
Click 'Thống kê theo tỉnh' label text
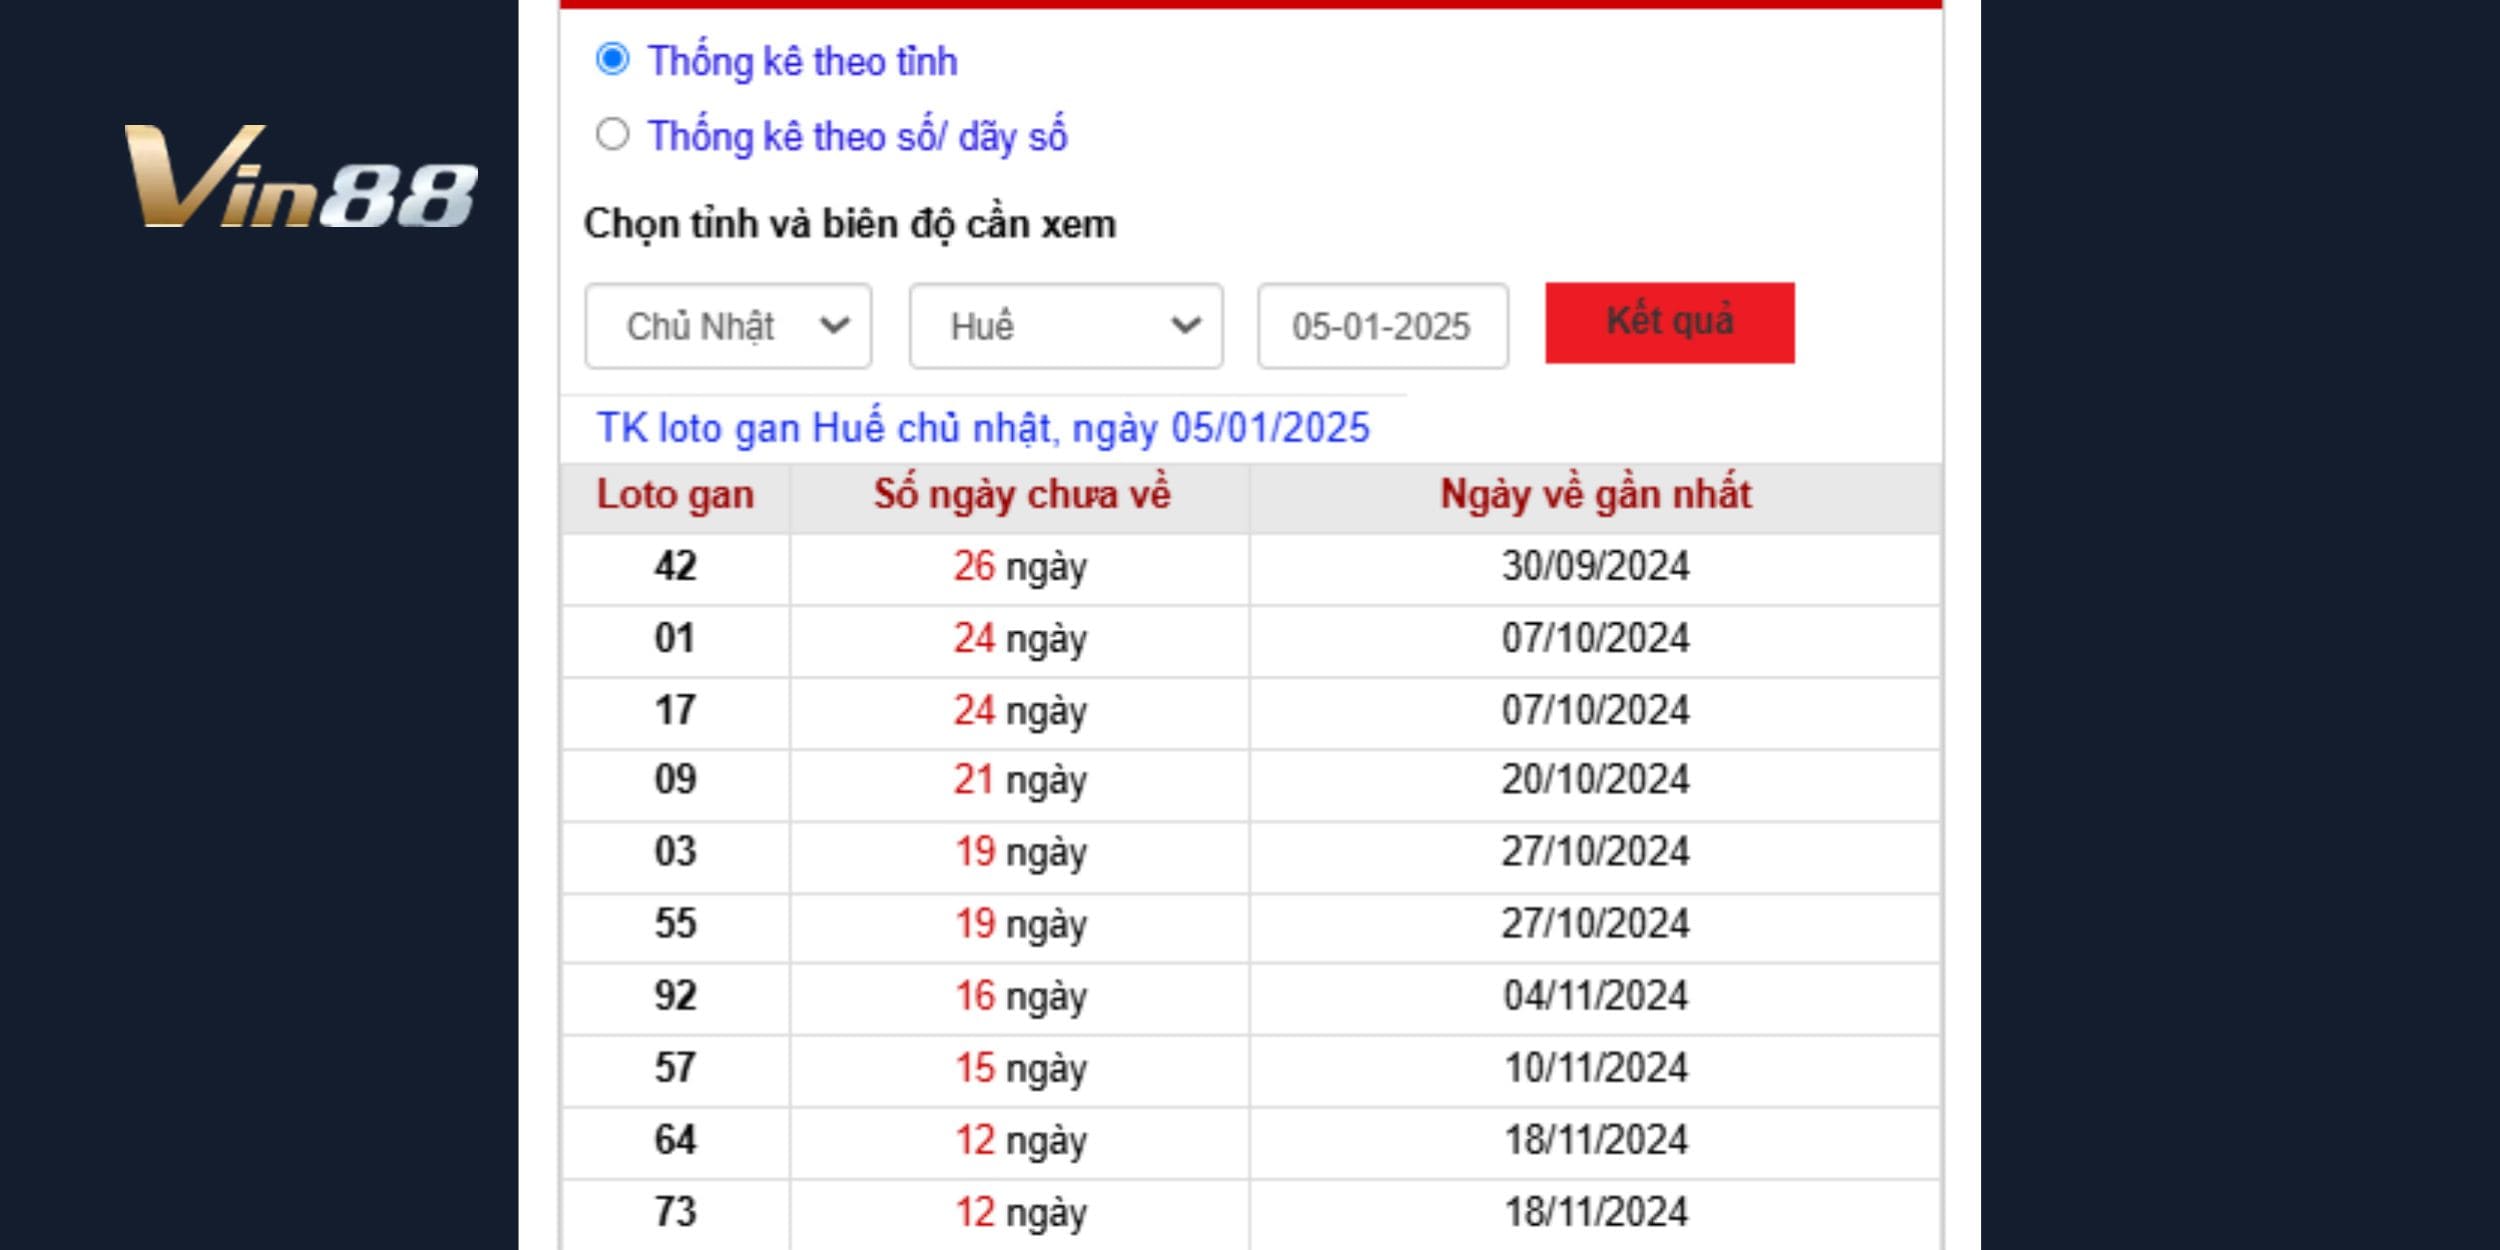803,61
